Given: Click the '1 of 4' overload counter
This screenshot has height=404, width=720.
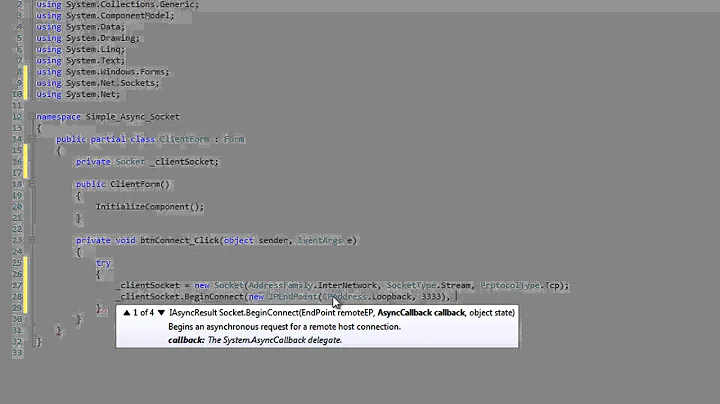Looking at the screenshot, I should pyautogui.click(x=143, y=313).
